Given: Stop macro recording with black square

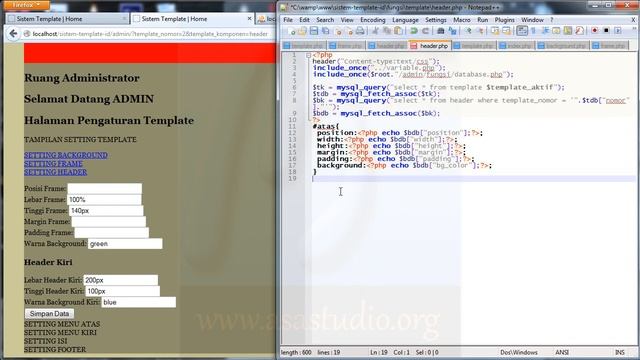Looking at the screenshot, I should tap(606, 31).
